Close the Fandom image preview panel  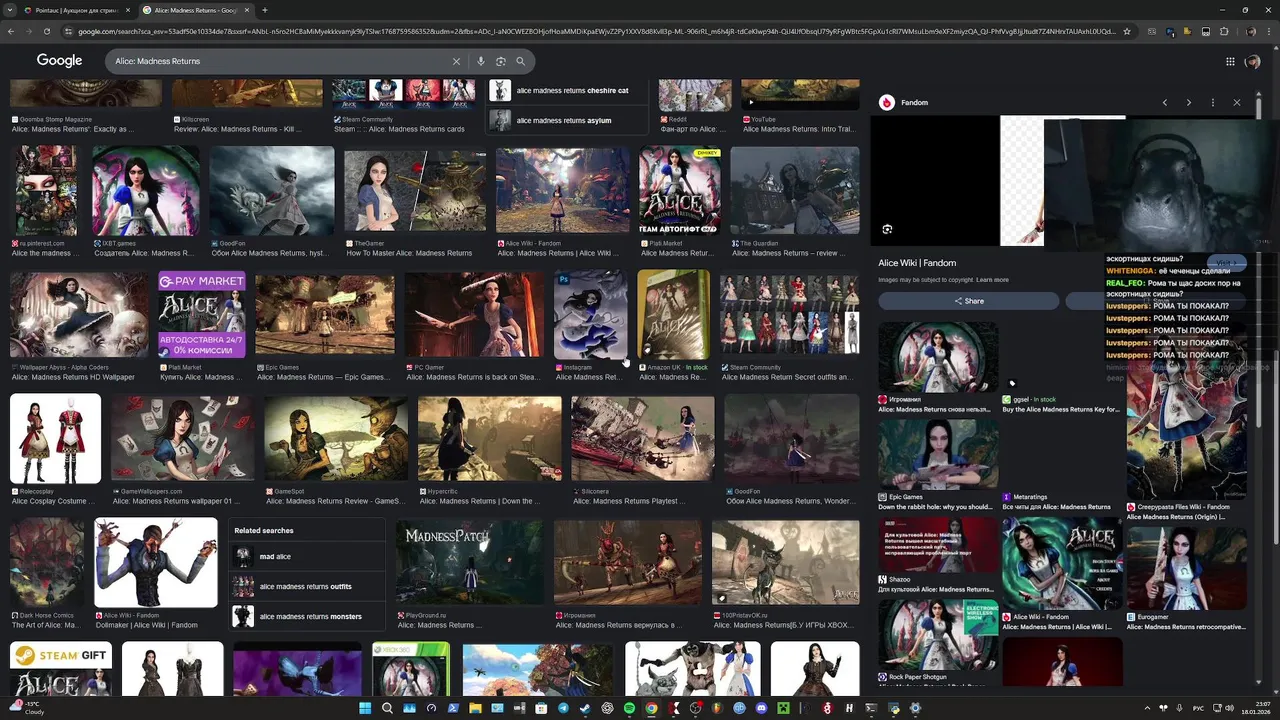(x=1236, y=102)
